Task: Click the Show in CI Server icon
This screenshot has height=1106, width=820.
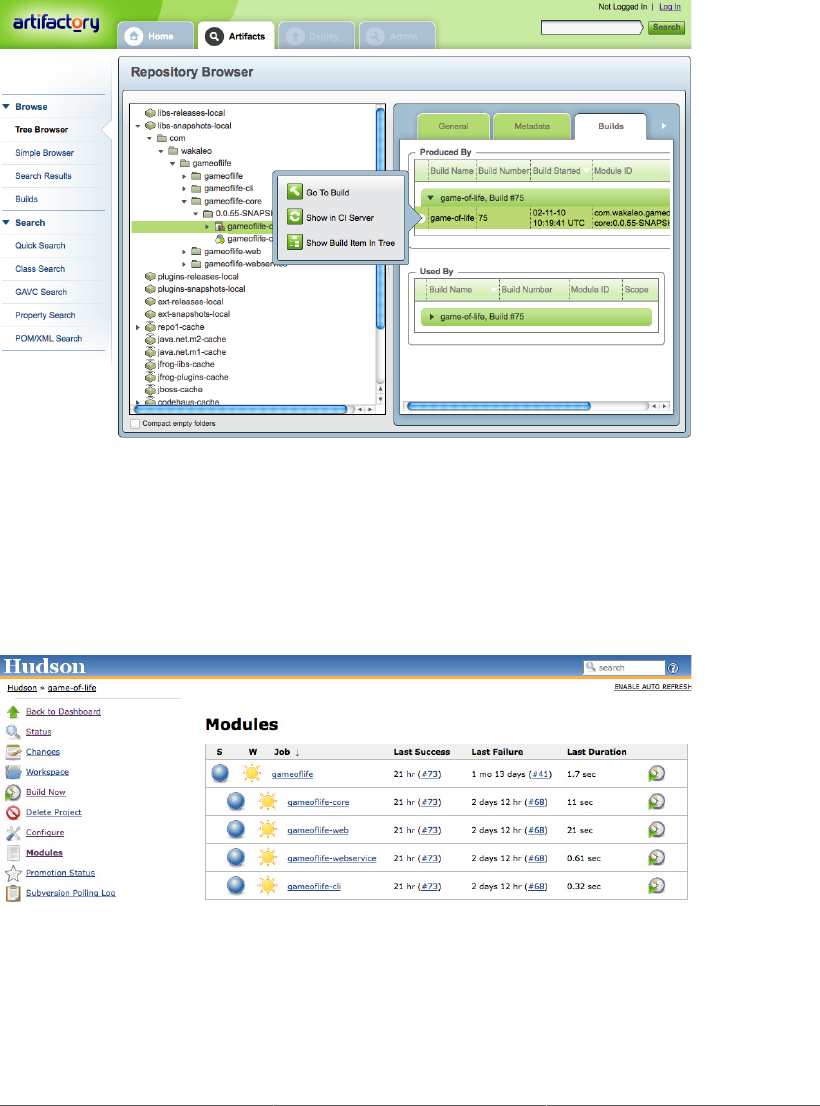Action: click(x=295, y=217)
